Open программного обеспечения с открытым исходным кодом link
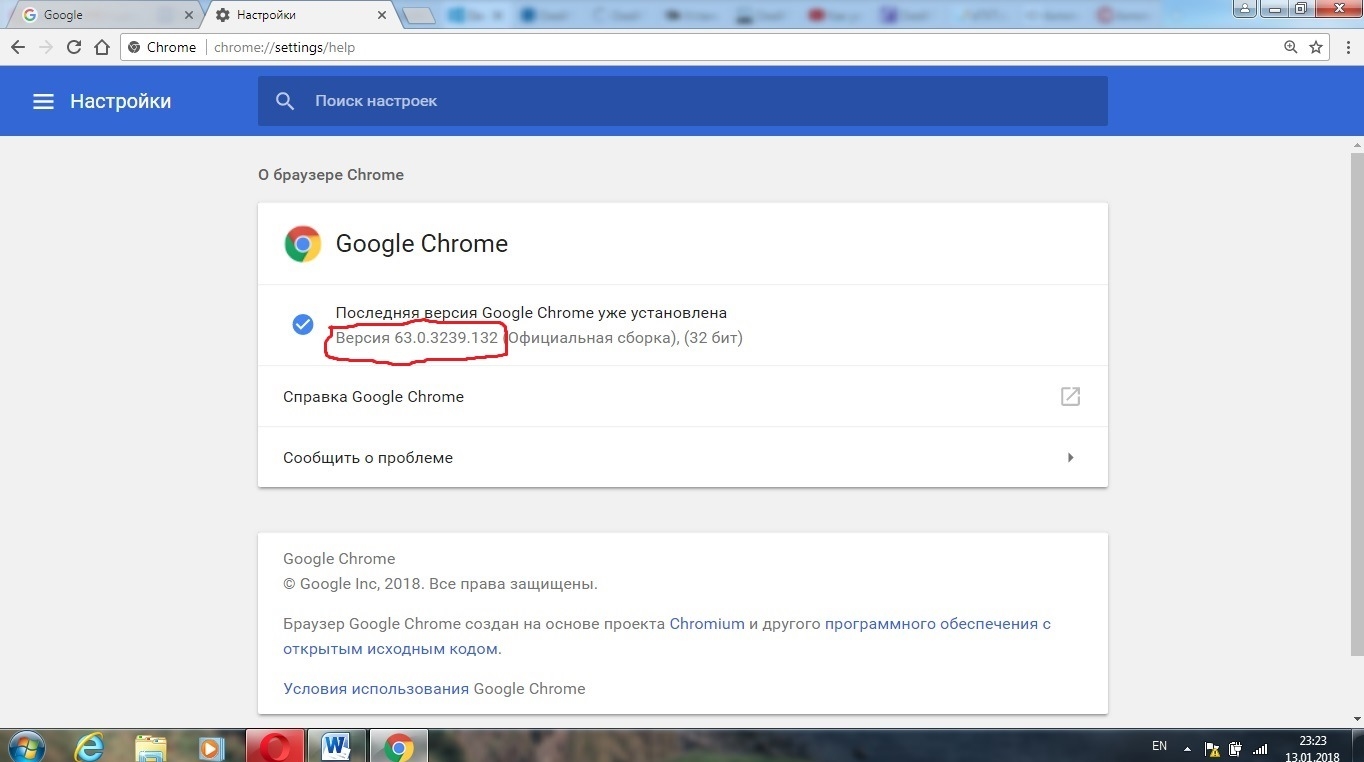 point(666,636)
